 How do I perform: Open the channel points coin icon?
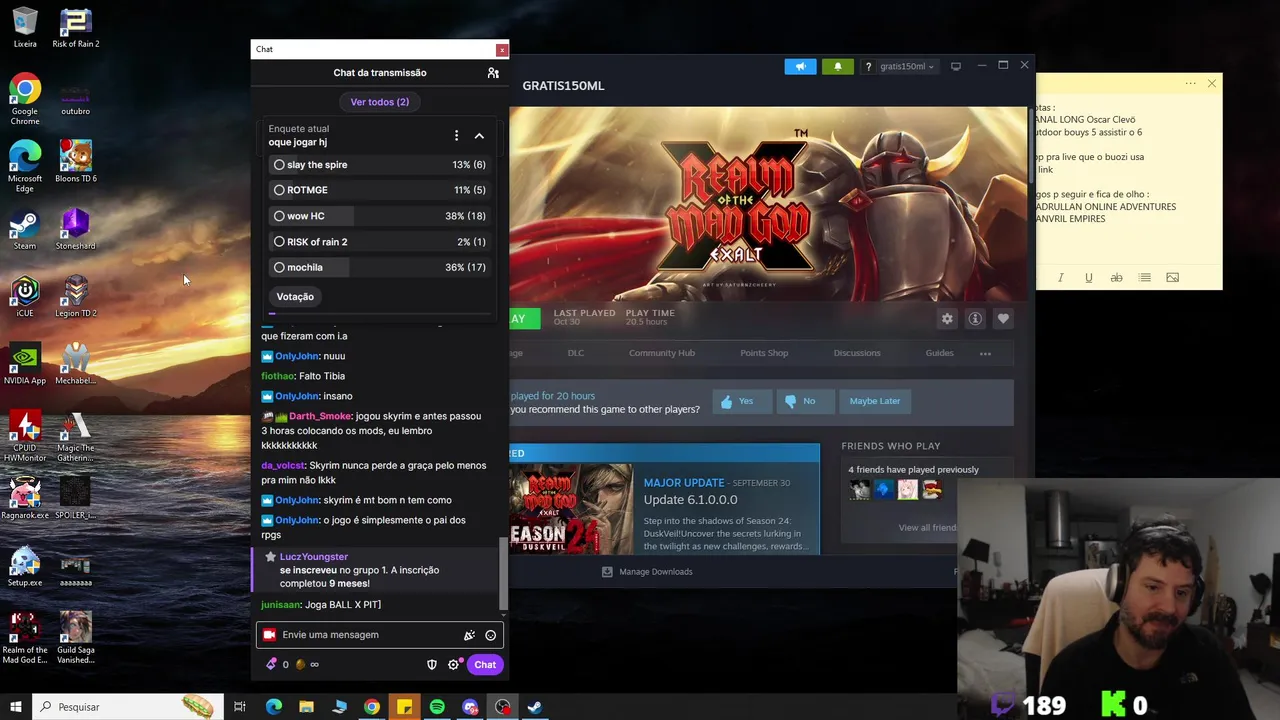[x=300, y=664]
